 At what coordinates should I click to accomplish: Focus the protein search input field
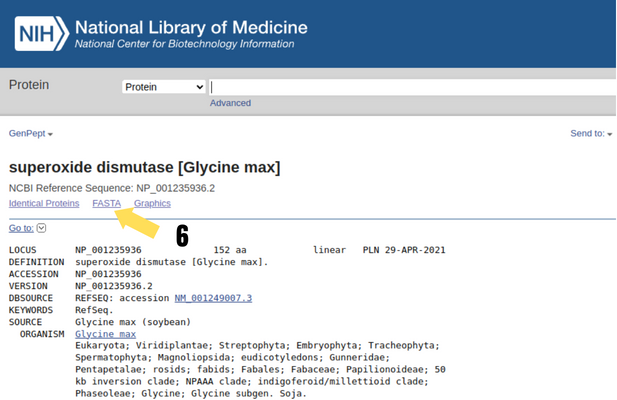412,87
